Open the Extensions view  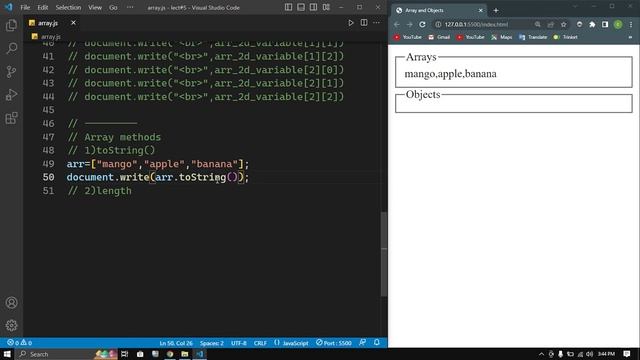pyautogui.click(x=11, y=118)
